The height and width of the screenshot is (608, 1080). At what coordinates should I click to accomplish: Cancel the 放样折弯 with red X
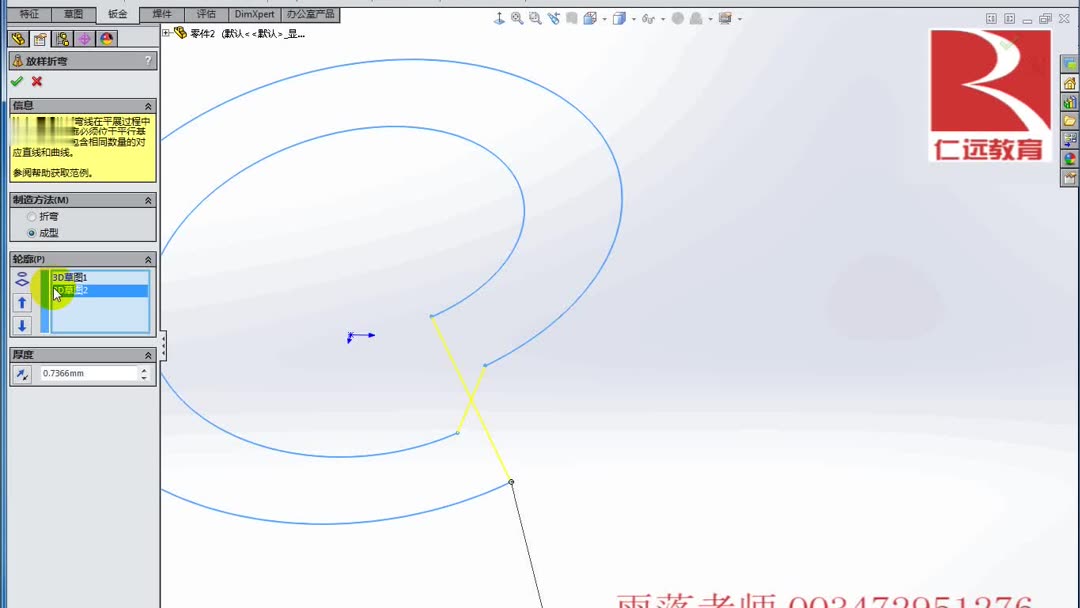pyautogui.click(x=37, y=80)
